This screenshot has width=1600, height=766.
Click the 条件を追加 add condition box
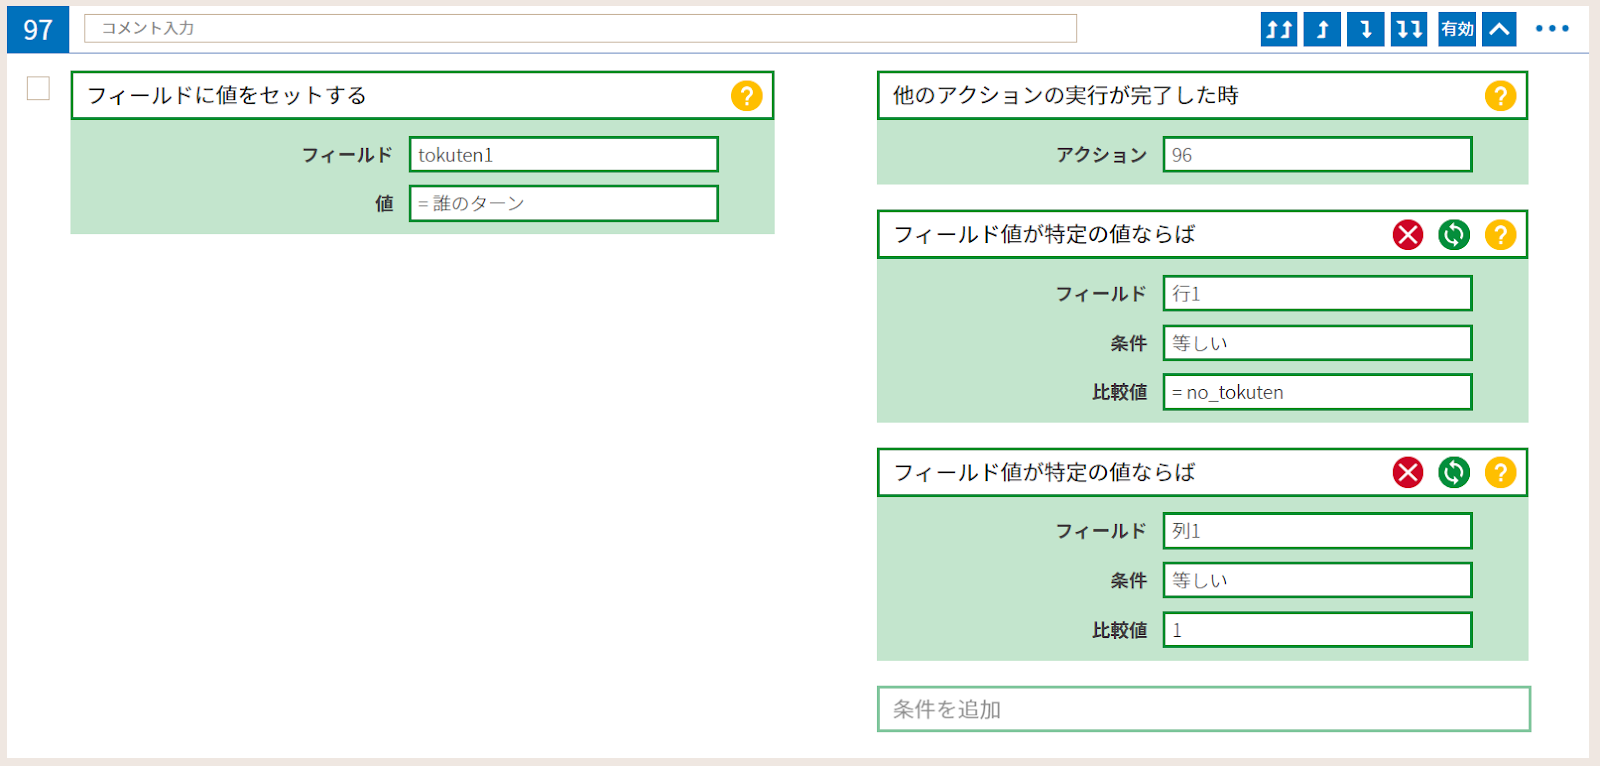1203,709
